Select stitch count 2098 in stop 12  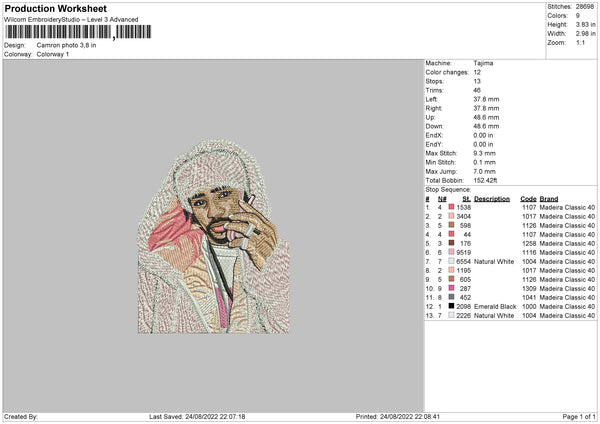click(463, 307)
